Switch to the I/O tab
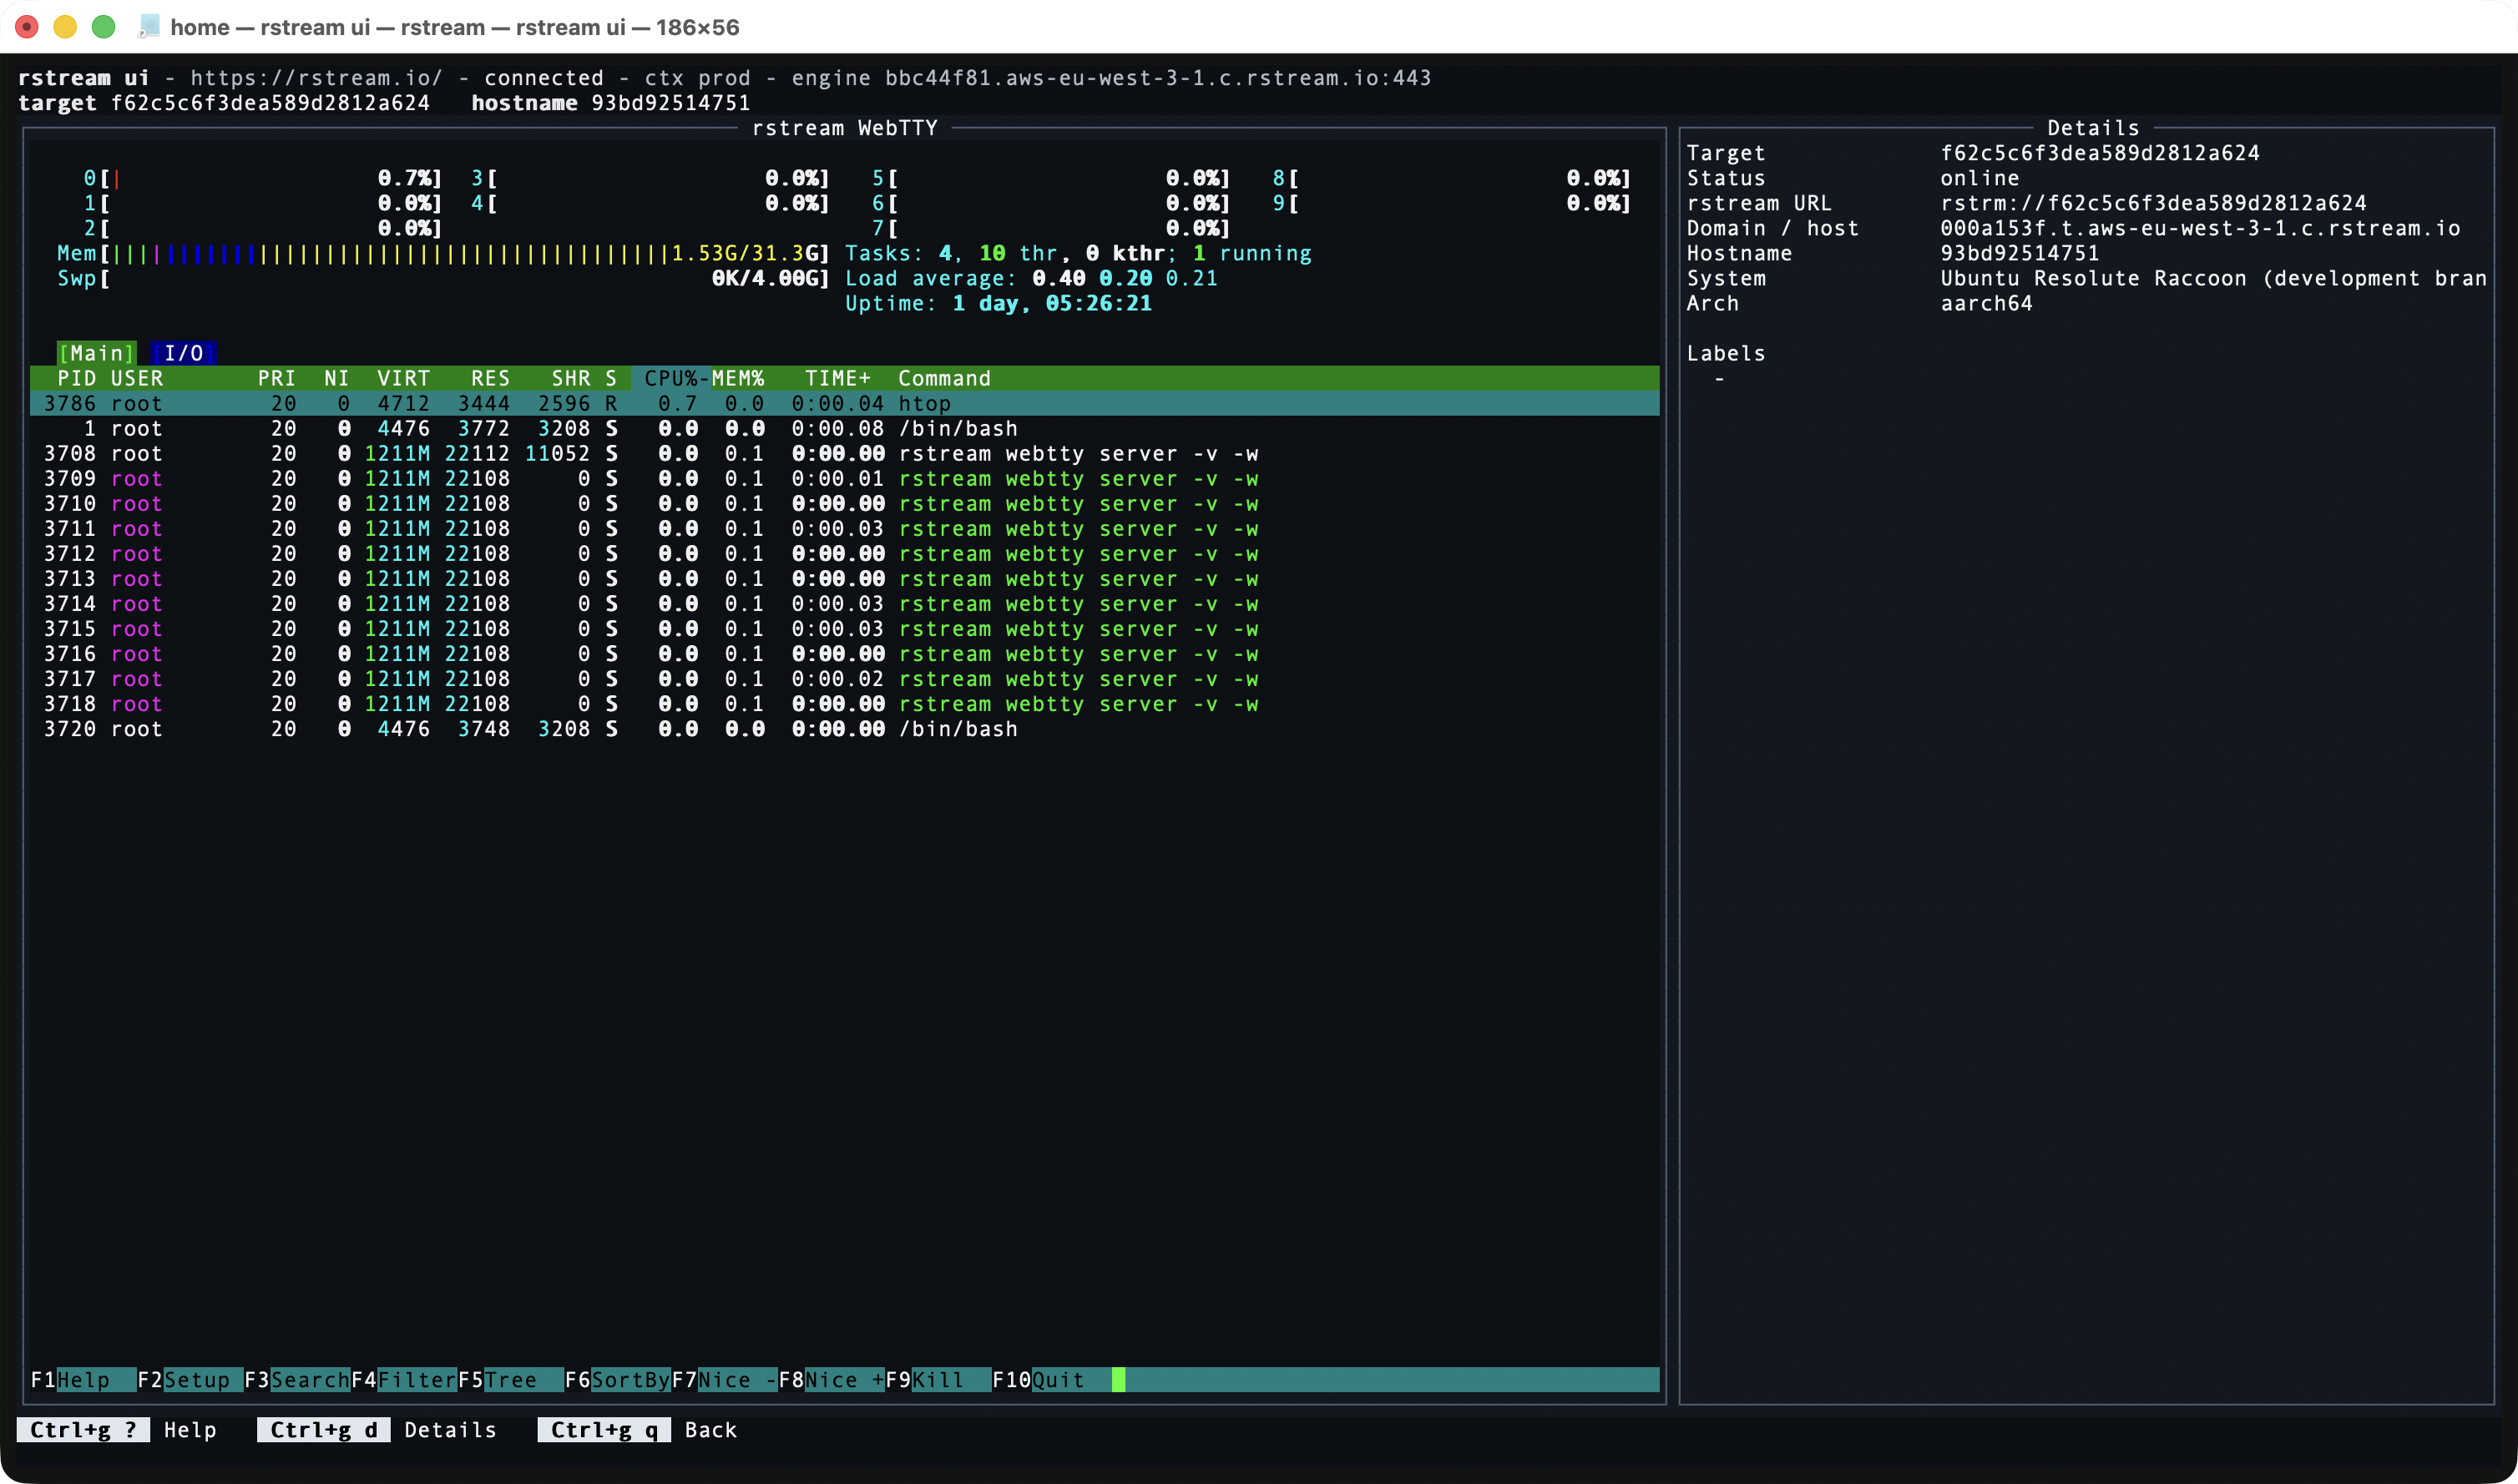The width and height of the screenshot is (2518, 1484). pyautogui.click(x=185, y=352)
